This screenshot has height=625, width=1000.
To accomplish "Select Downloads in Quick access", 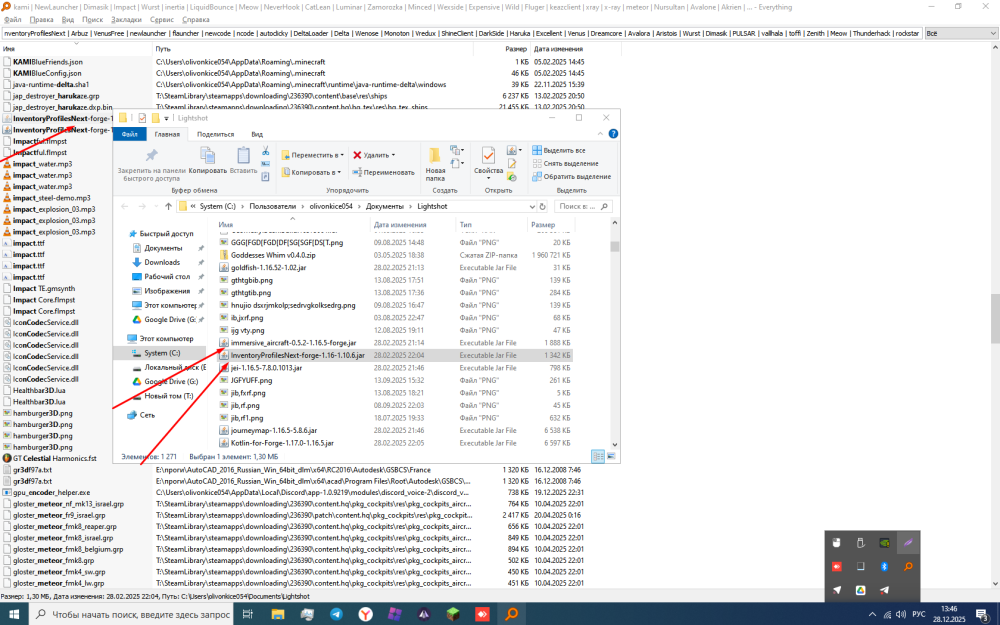I will 162,262.
